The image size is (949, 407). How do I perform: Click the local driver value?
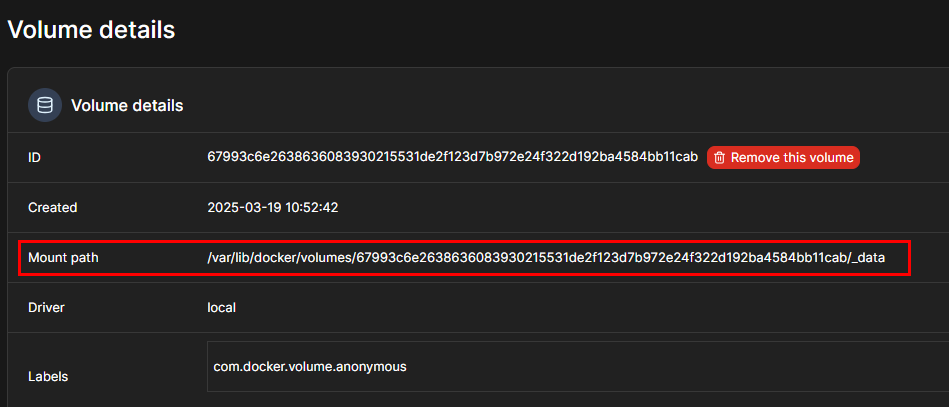(x=221, y=308)
